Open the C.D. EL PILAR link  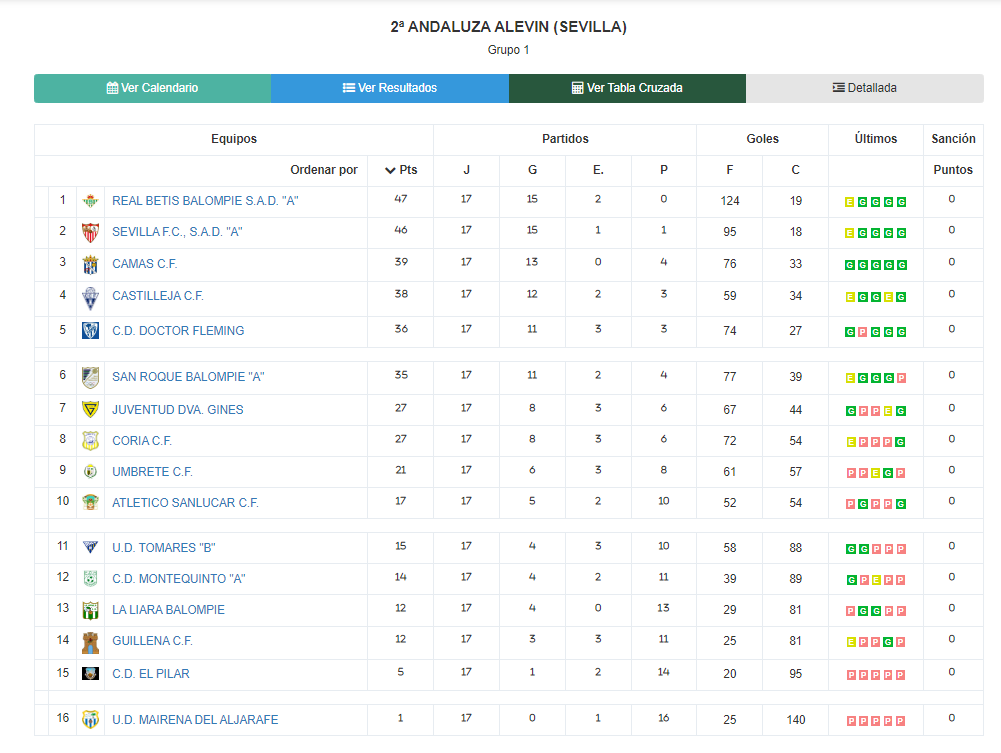coord(151,674)
